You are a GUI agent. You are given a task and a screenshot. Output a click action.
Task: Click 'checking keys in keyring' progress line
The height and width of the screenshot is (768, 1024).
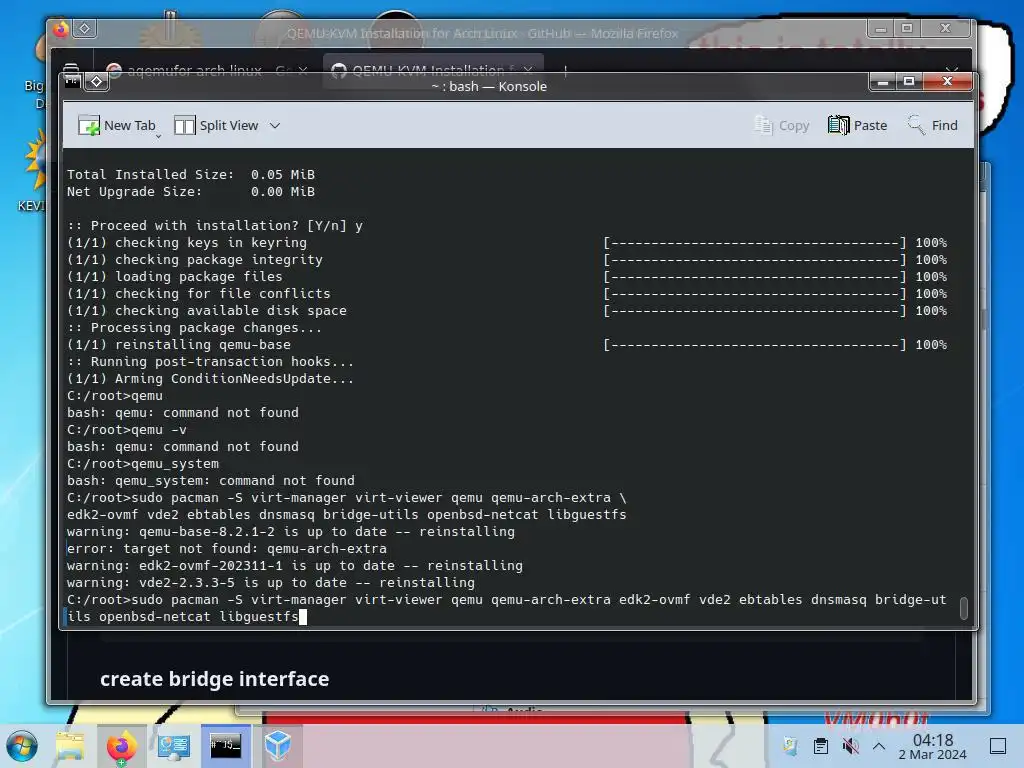click(x=187, y=242)
